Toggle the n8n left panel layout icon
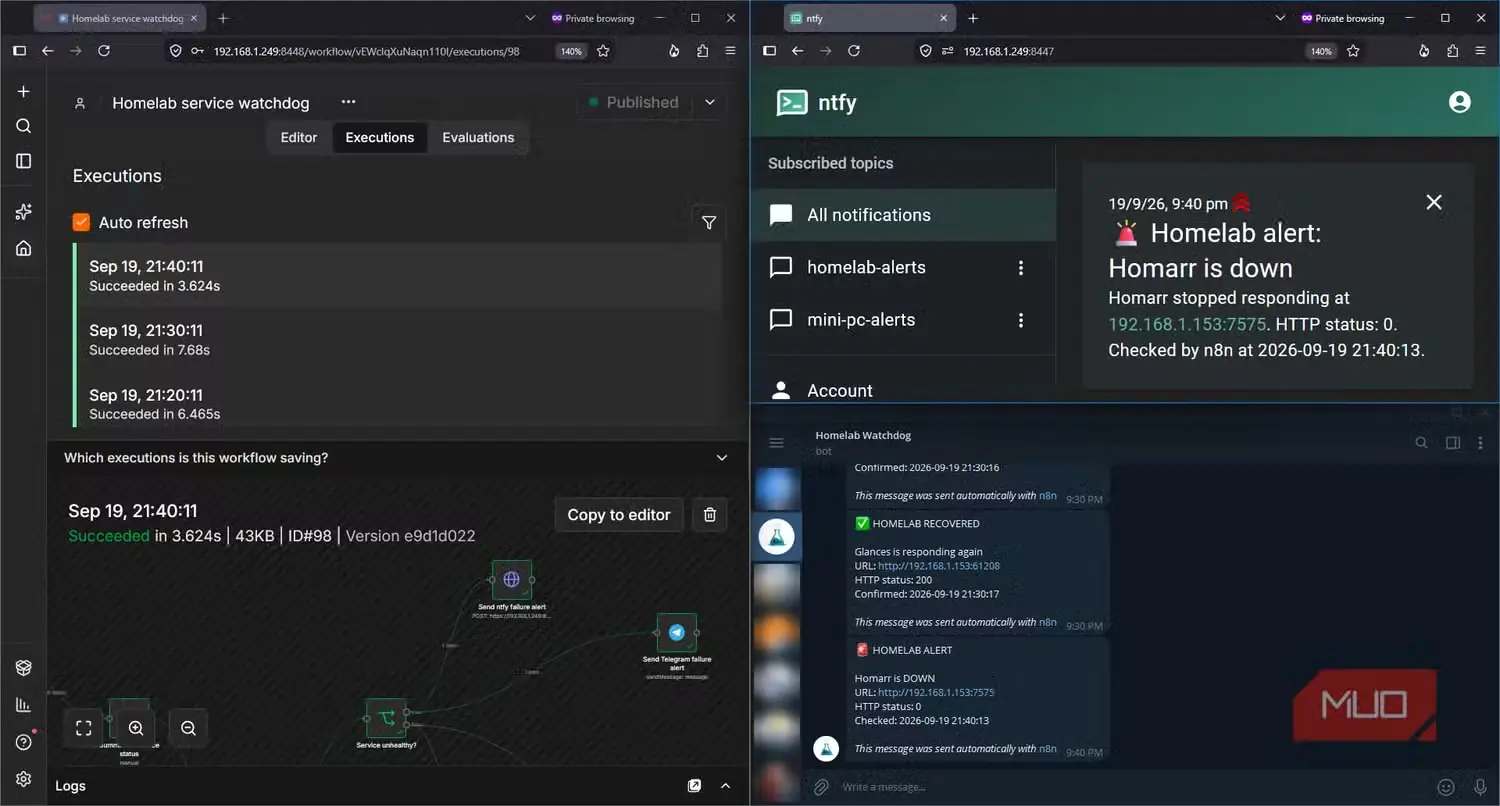This screenshot has height=806, width=1500. click(x=24, y=161)
